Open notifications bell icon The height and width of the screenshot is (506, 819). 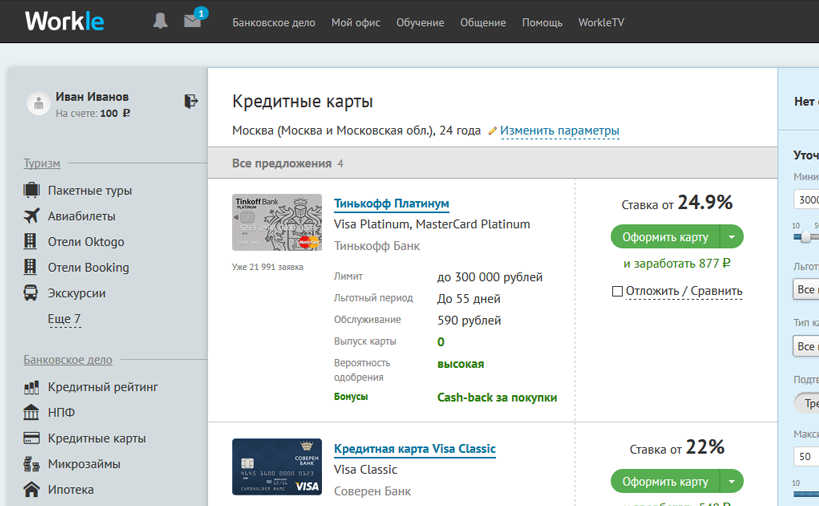(160, 21)
